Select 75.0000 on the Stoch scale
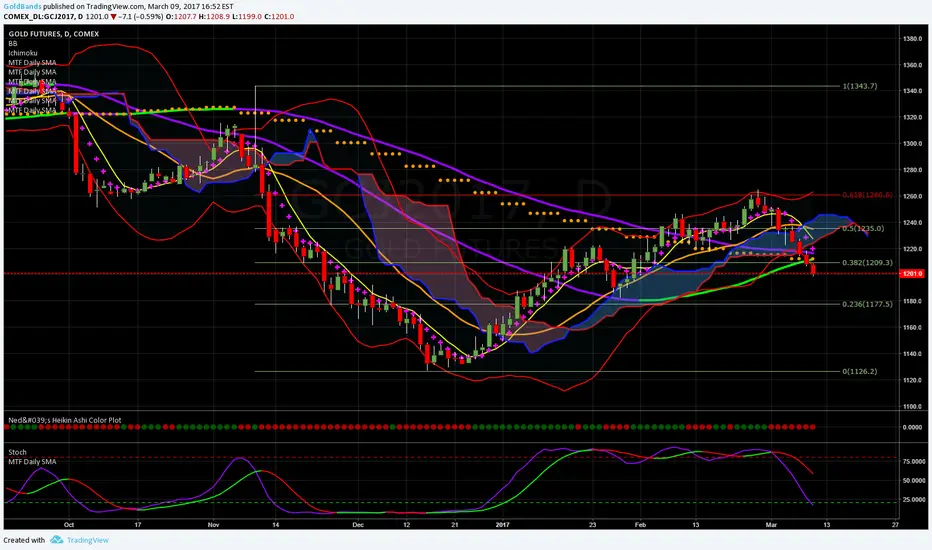Viewport: 932px width, 550px height. 914,461
